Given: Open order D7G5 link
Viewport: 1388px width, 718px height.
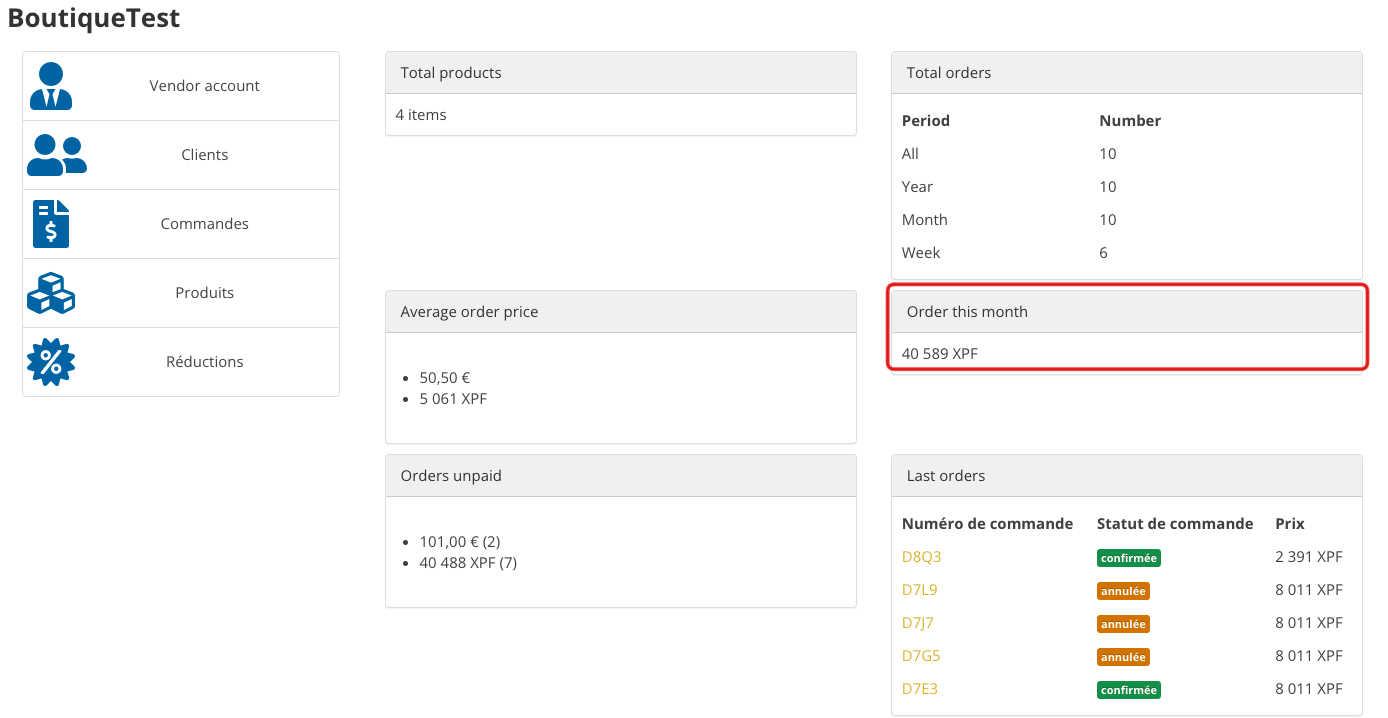Looking at the screenshot, I should click(x=921, y=656).
